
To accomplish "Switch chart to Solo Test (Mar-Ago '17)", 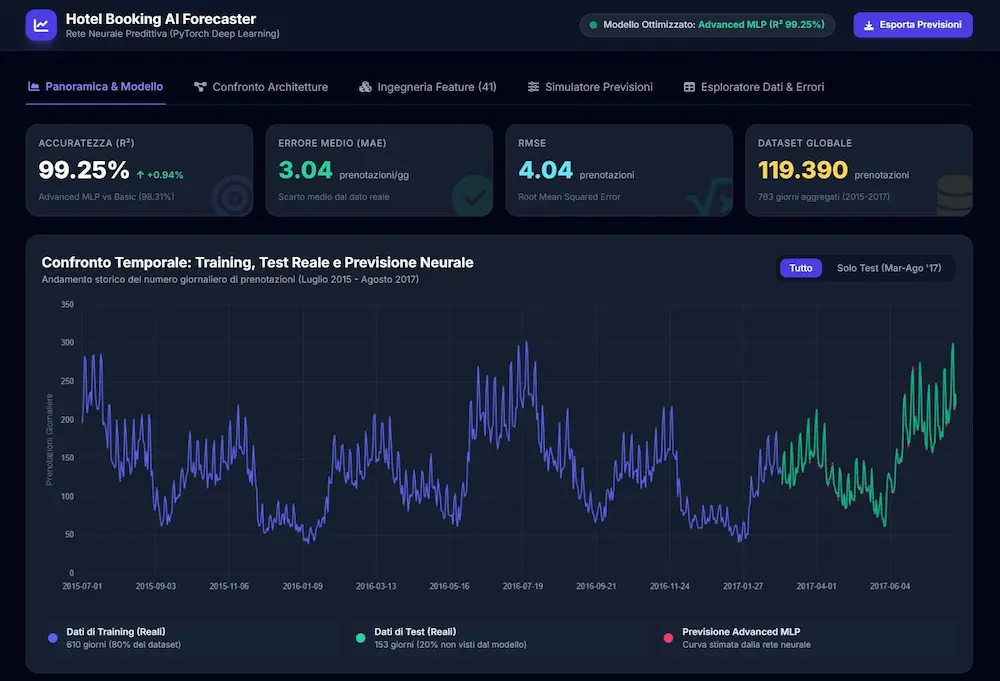I will [888, 268].
